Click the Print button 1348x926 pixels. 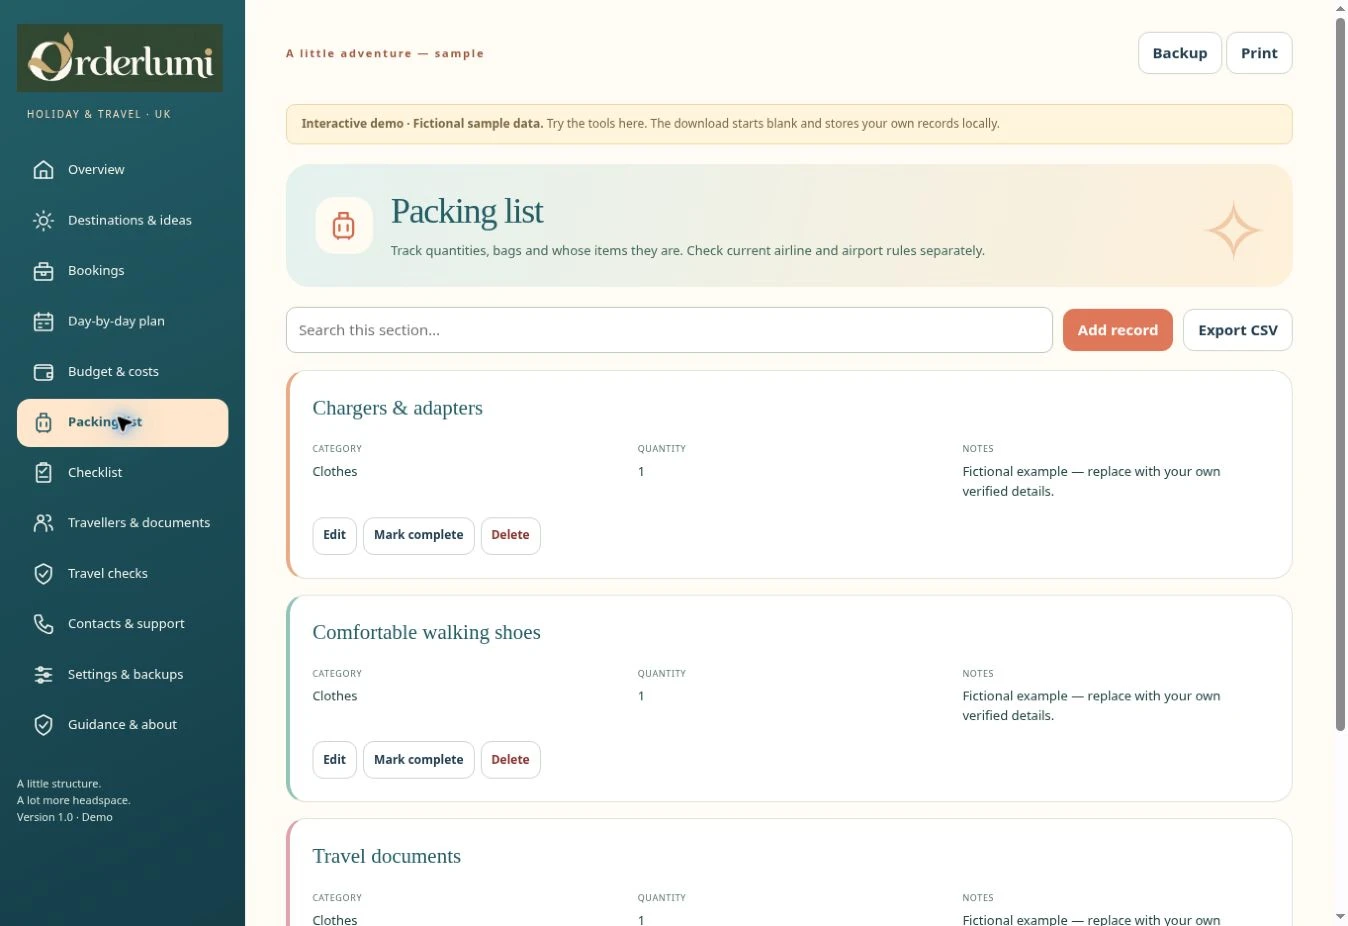point(1259,53)
